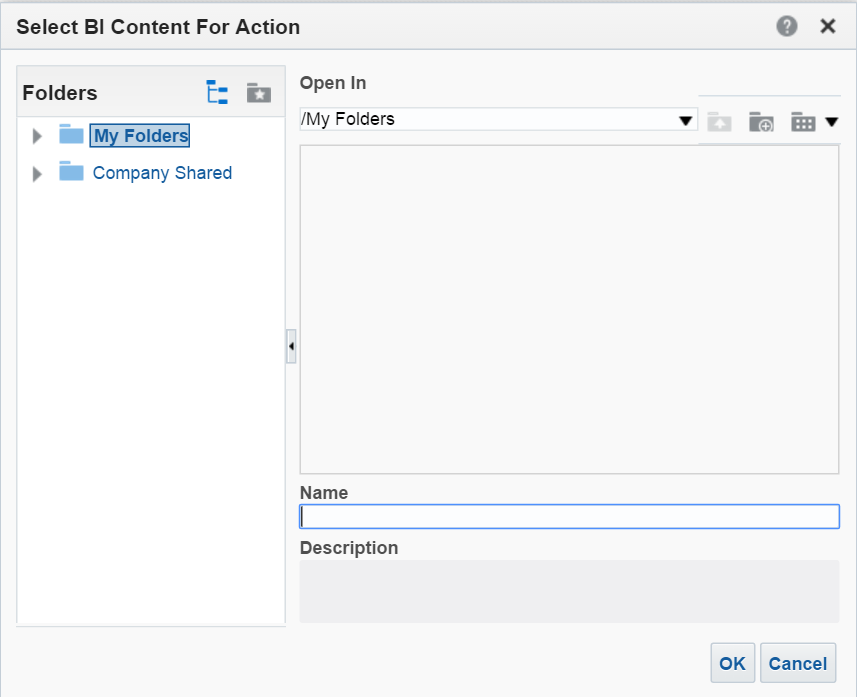Open the help icon in title bar
Image resolution: width=857 pixels, height=697 pixels.
pyautogui.click(x=787, y=27)
